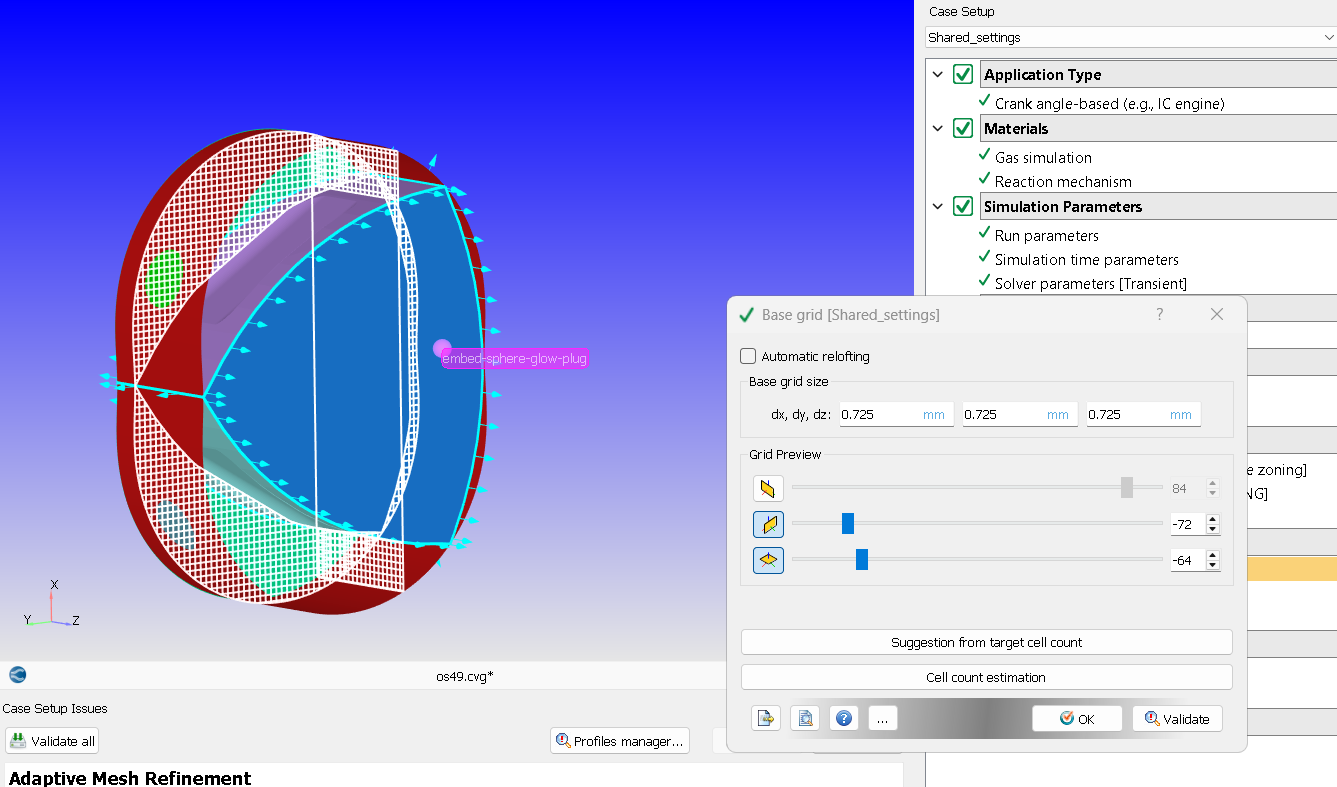
Task: Open the Profiles manager
Action: 620,741
